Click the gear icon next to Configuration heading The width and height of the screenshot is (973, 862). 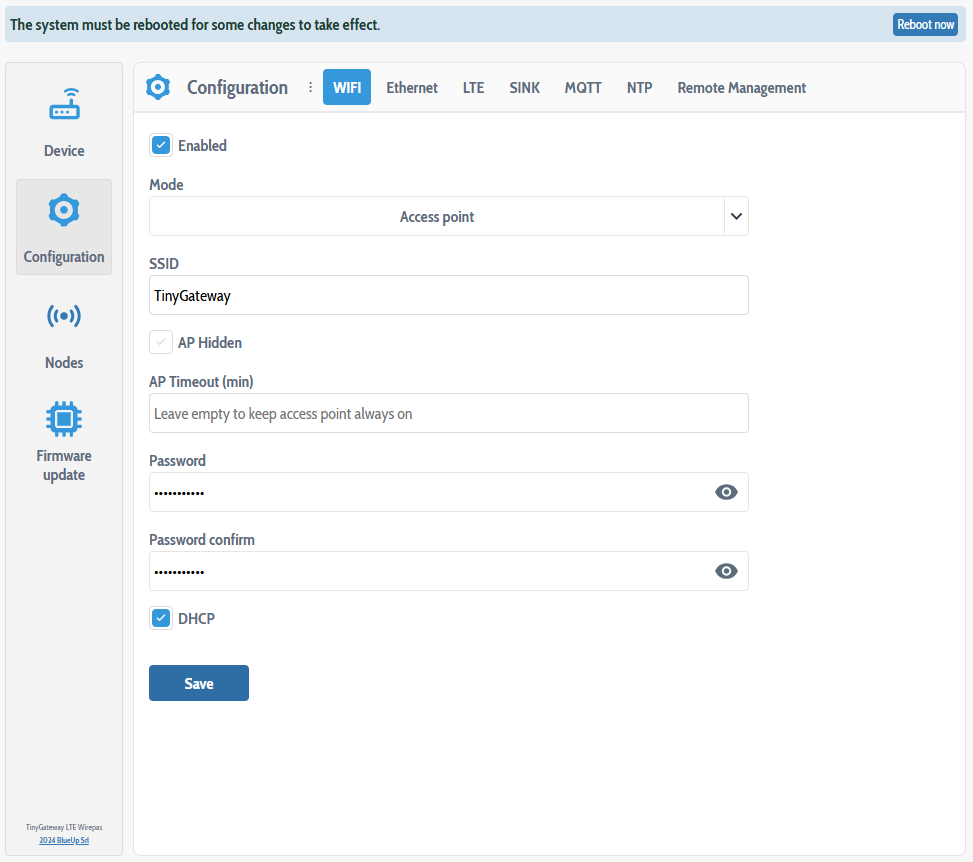point(158,87)
